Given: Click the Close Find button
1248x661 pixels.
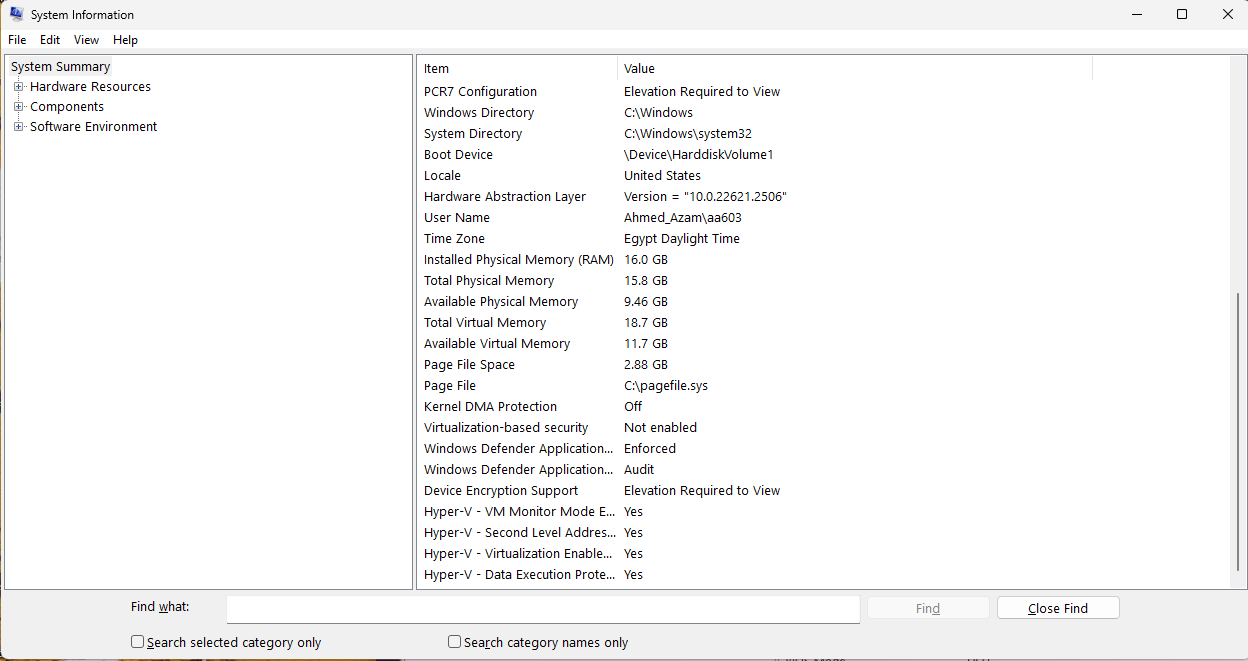Looking at the screenshot, I should pyautogui.click(x=1058, y=608).
